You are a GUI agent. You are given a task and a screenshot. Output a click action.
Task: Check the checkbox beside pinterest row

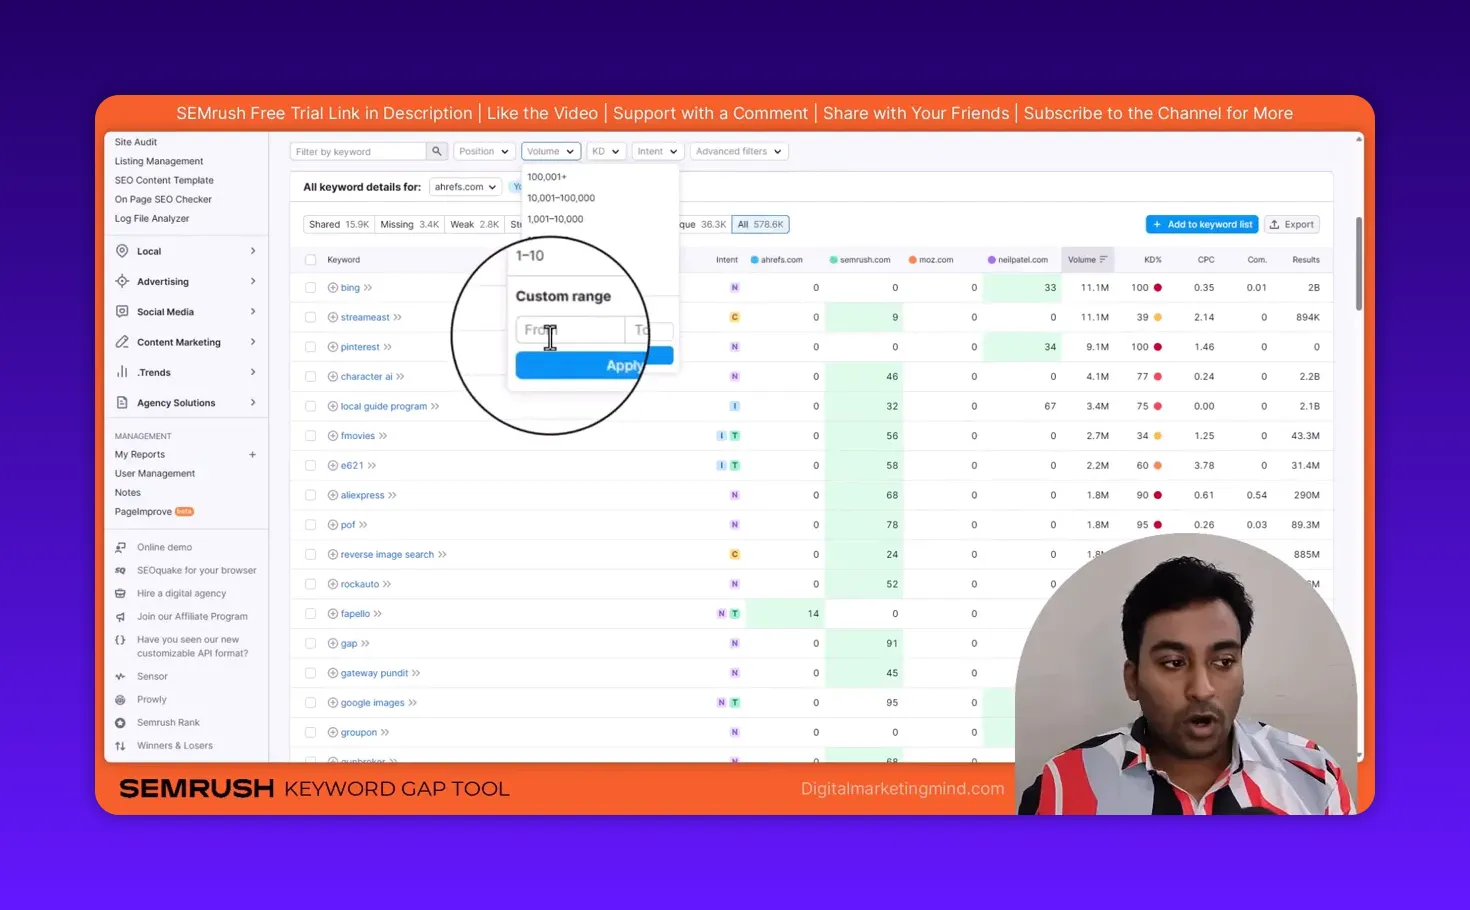click(x=310, y=346)
